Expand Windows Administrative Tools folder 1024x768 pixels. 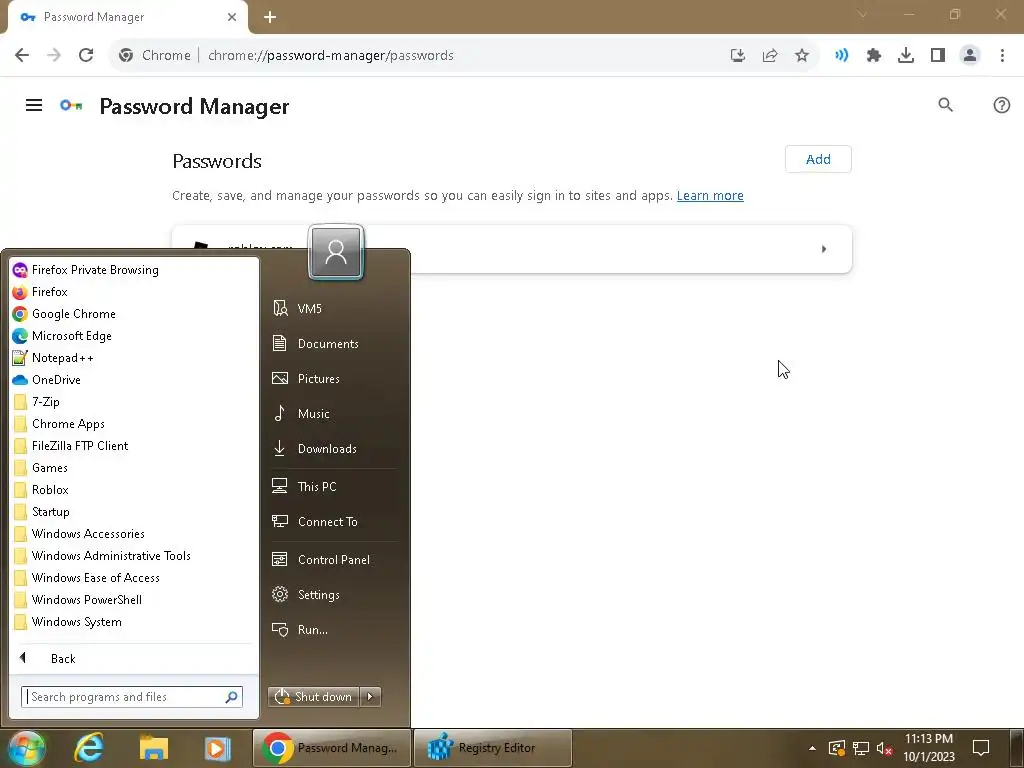coord(102,556)
